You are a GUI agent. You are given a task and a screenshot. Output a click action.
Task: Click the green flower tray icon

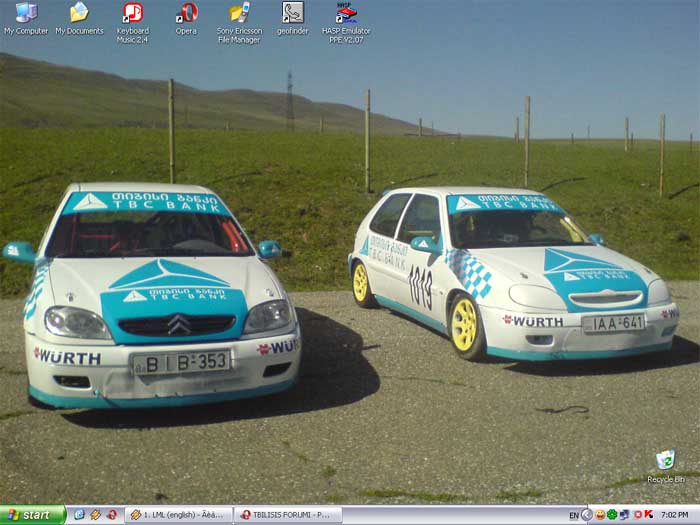[612, 515]
